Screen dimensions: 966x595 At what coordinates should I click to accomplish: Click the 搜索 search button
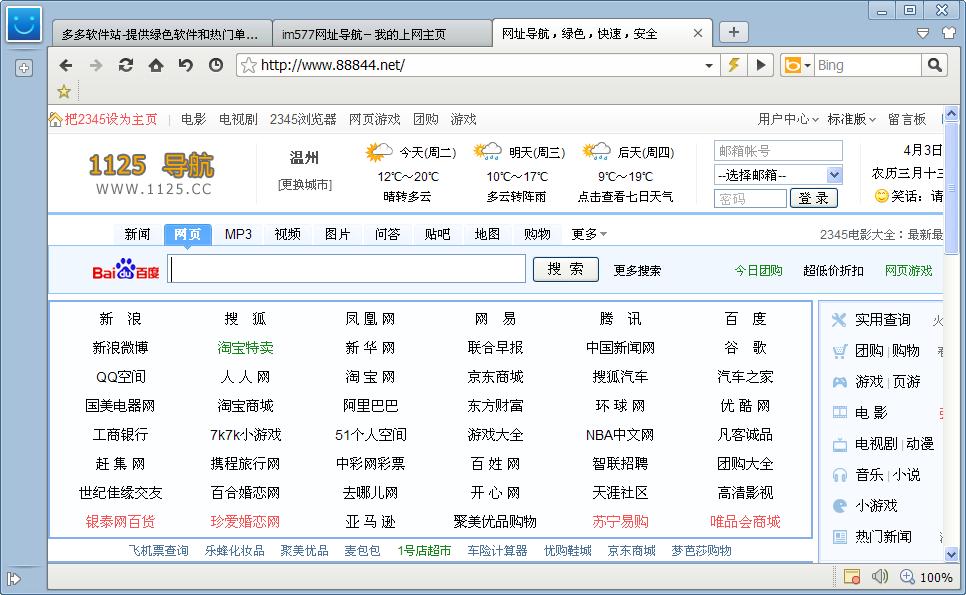566,269
